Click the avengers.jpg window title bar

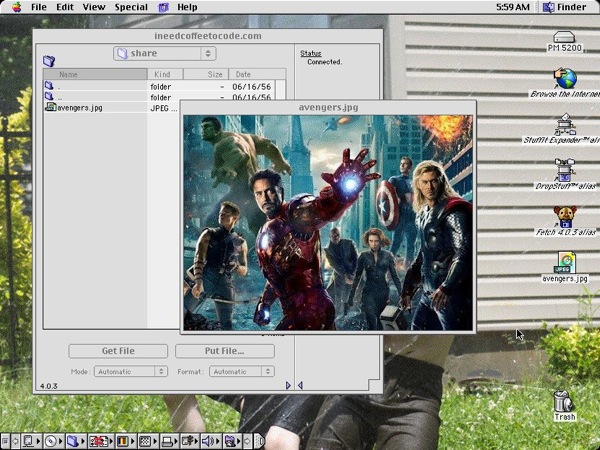click(x=328, y=108)
